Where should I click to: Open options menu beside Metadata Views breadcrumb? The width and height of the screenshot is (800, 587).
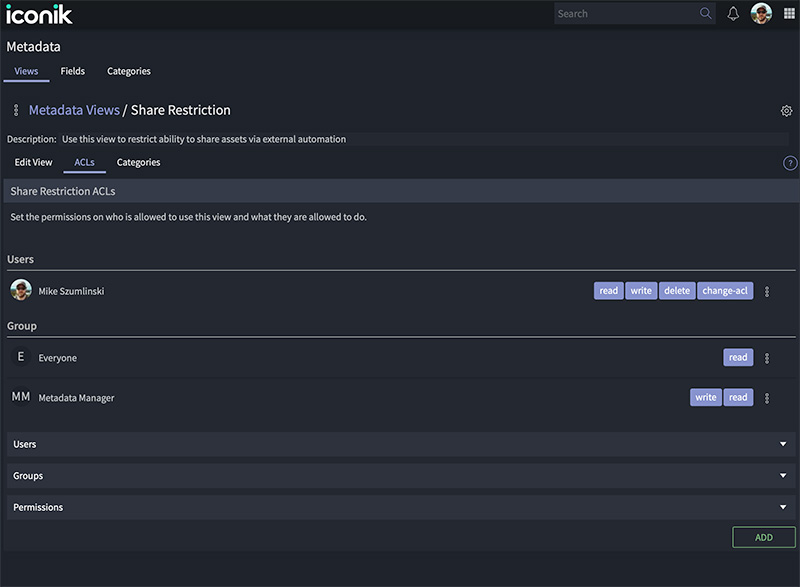(16, 110)
